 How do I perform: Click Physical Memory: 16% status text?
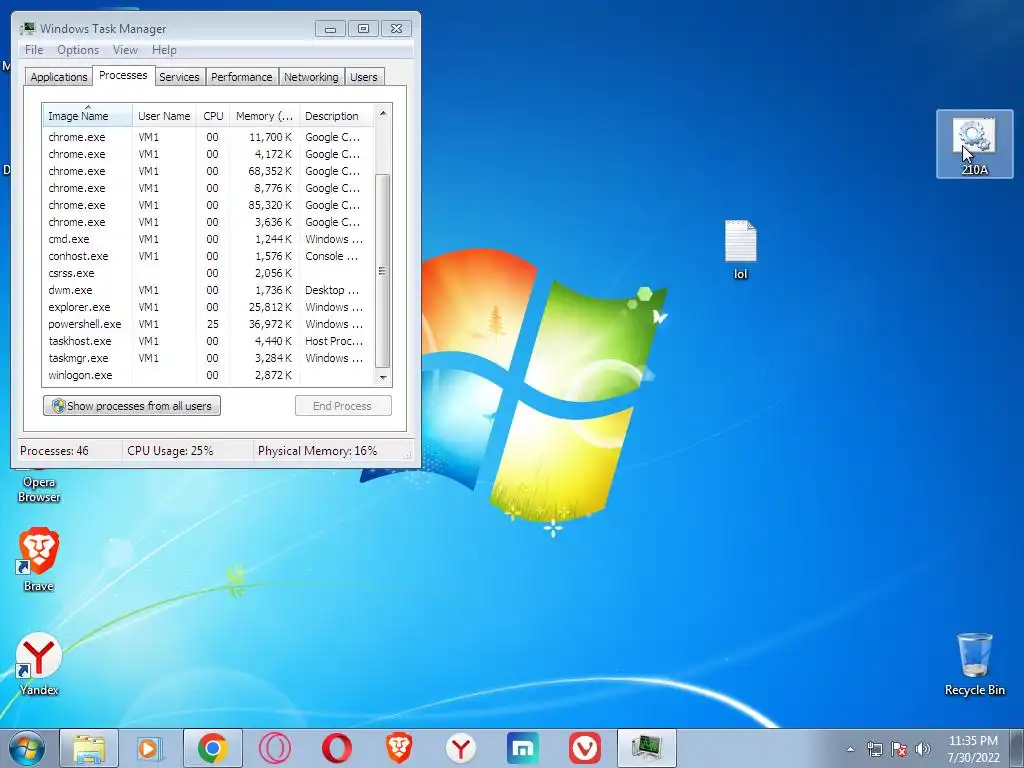[x=317, y=451]
